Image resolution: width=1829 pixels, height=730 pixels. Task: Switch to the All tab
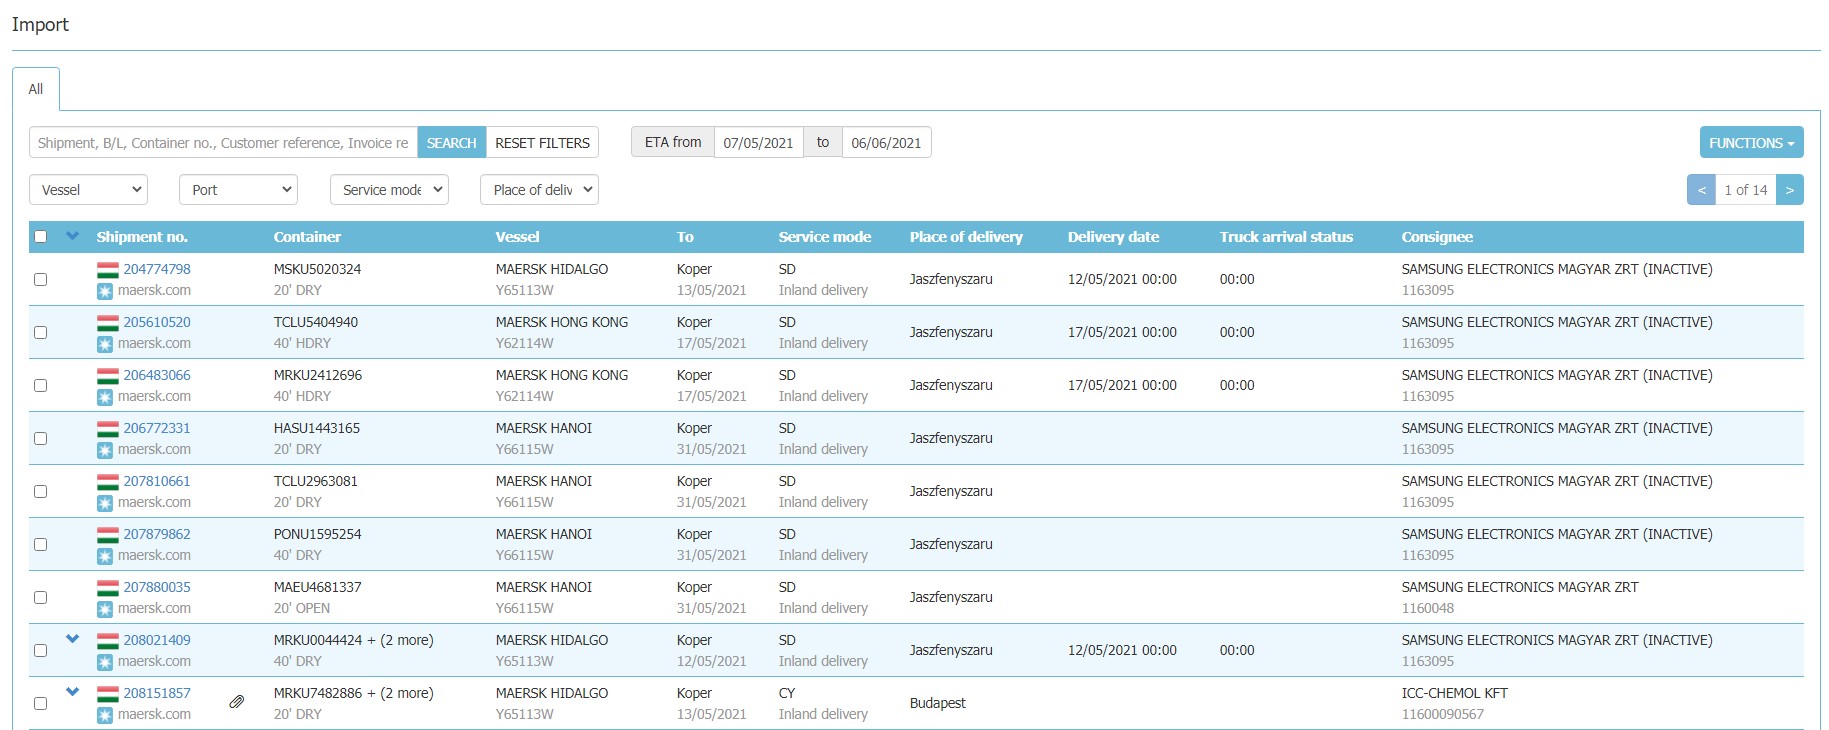(36, 89)
